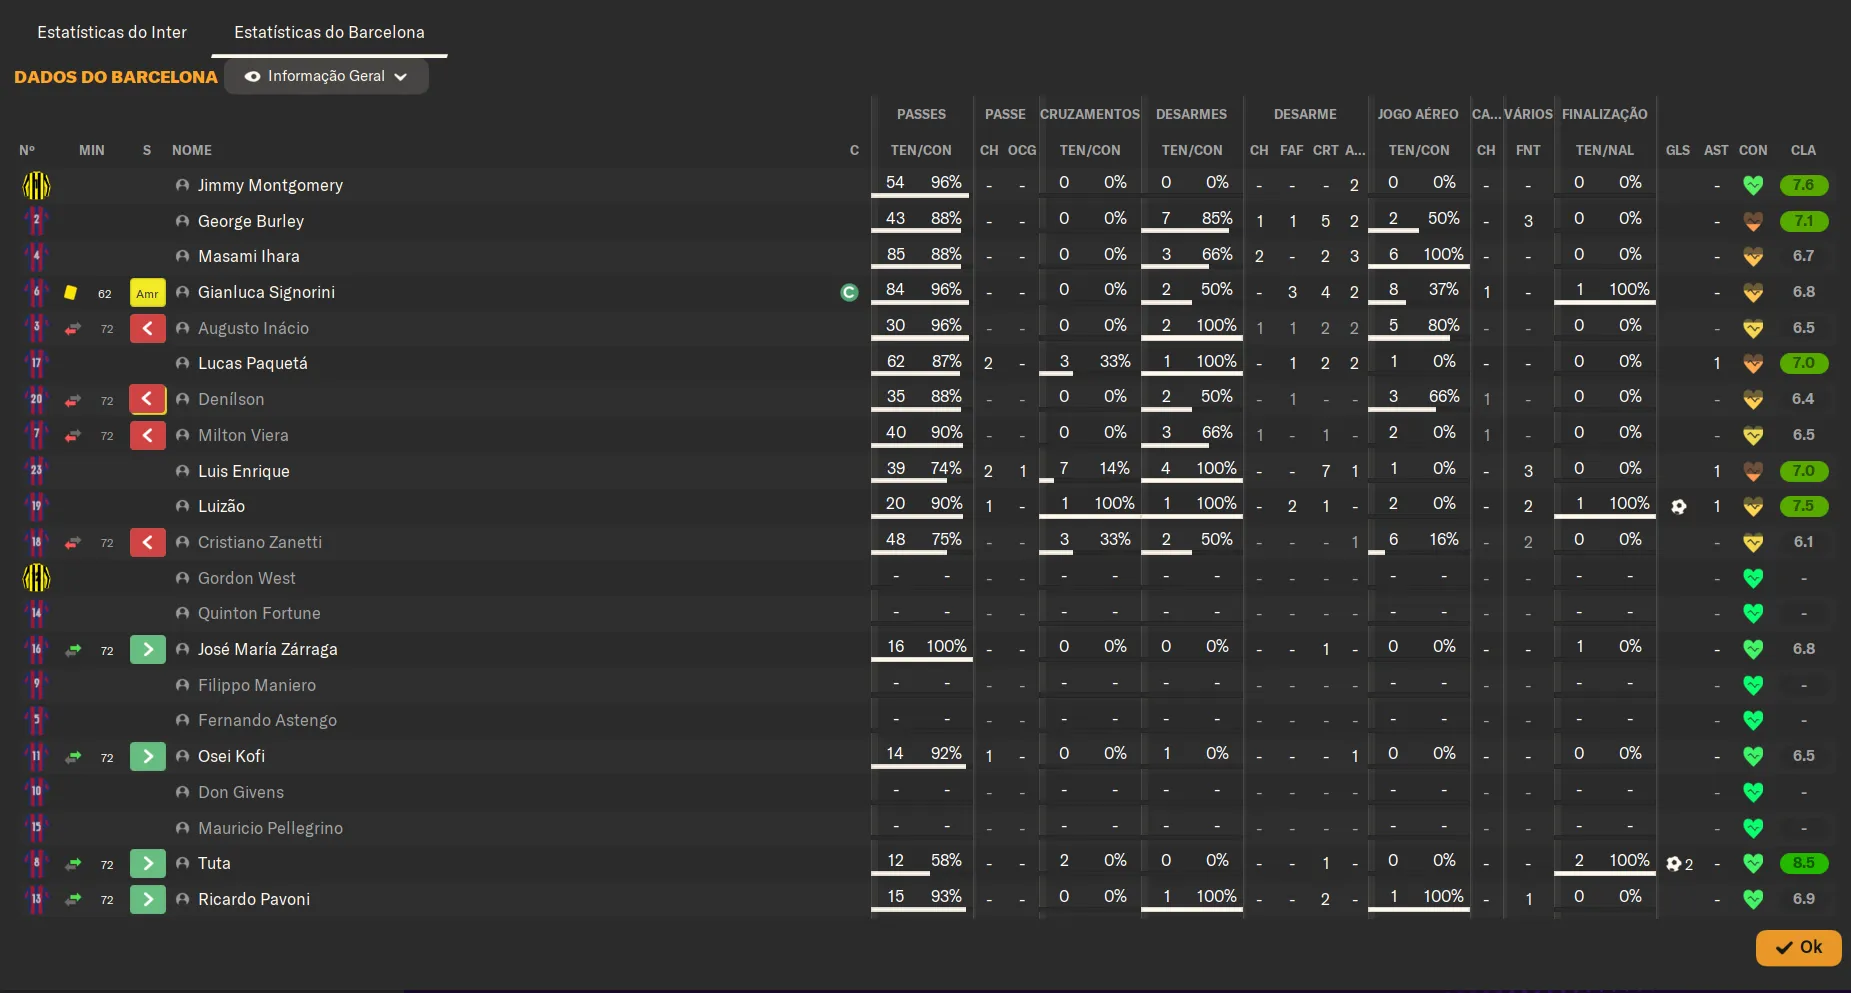
Task: Click Gordon West's goalkeeper kit icon
Action: point(36,578)
